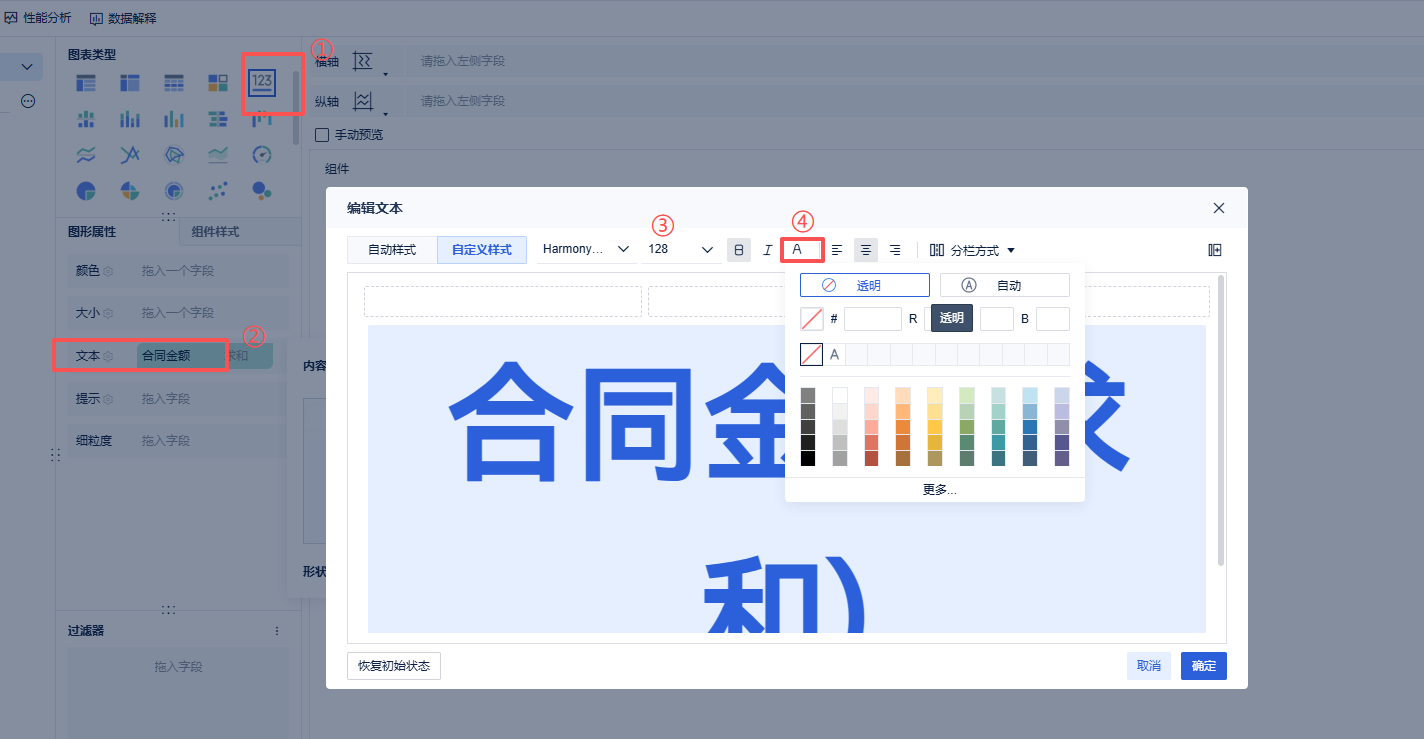Select the gauge dashboard chart icon

[262, 154]
